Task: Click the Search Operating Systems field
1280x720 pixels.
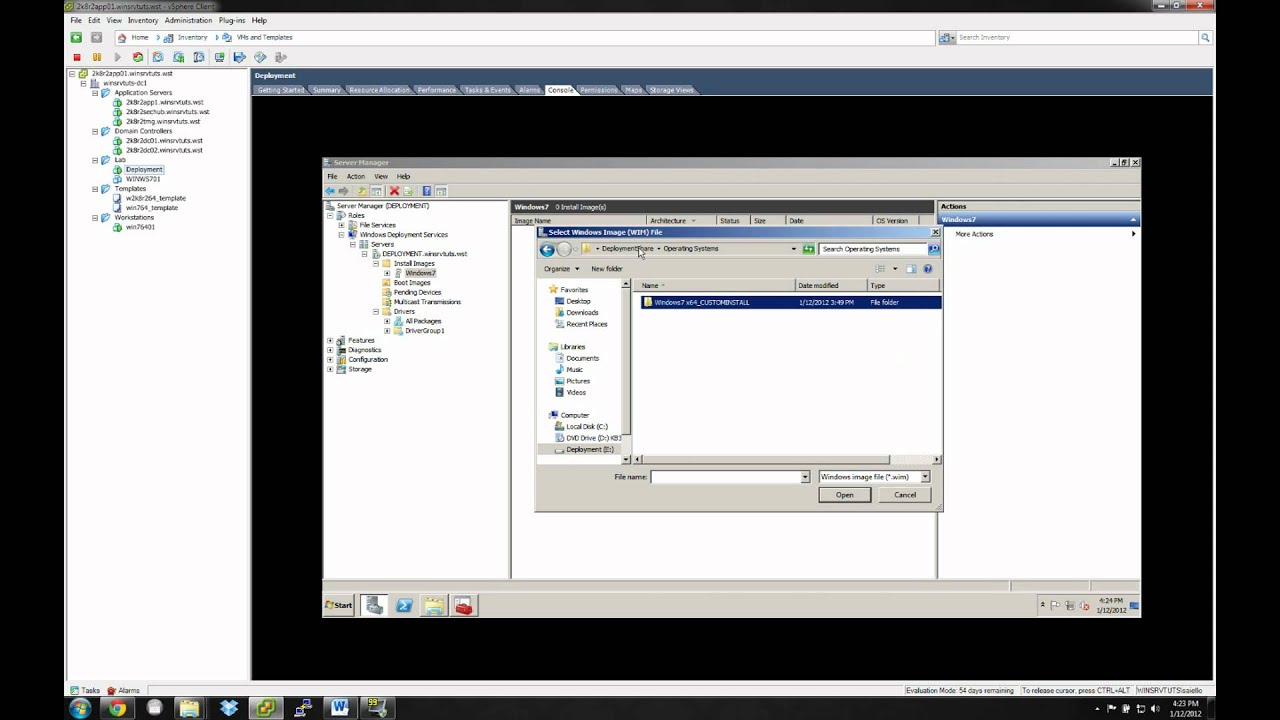Action: pos(873,249)
